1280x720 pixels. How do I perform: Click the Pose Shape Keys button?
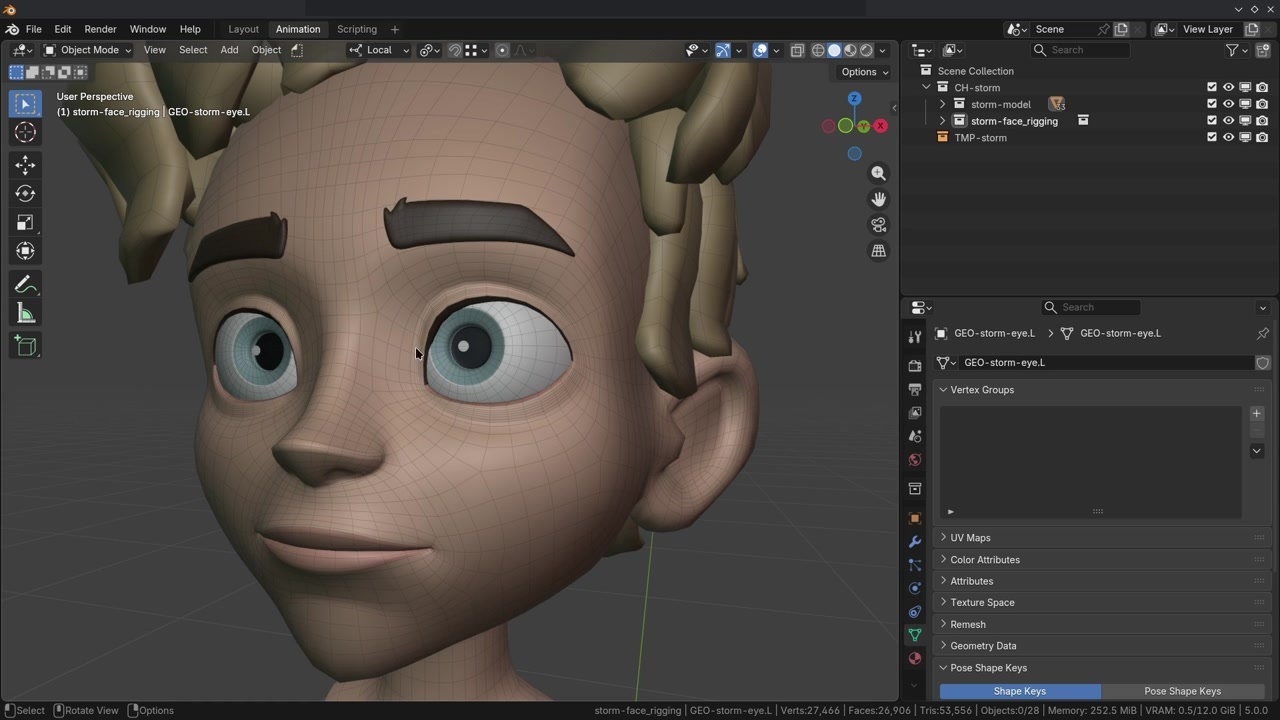(x=1182, y=691)
